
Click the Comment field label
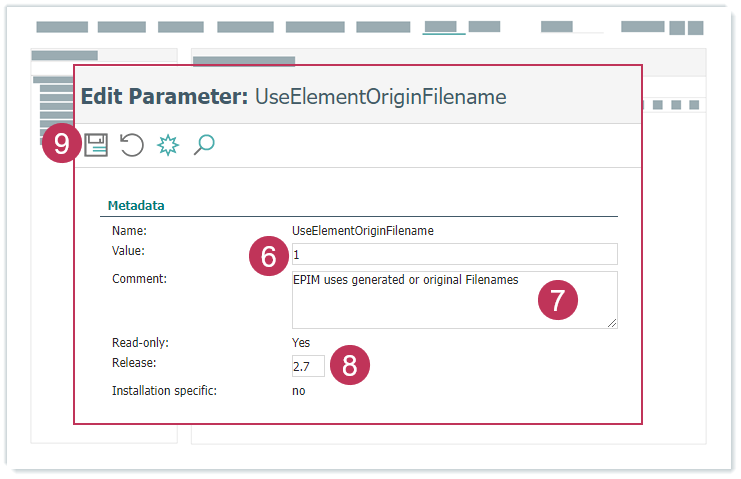click(x=139, y=279)
